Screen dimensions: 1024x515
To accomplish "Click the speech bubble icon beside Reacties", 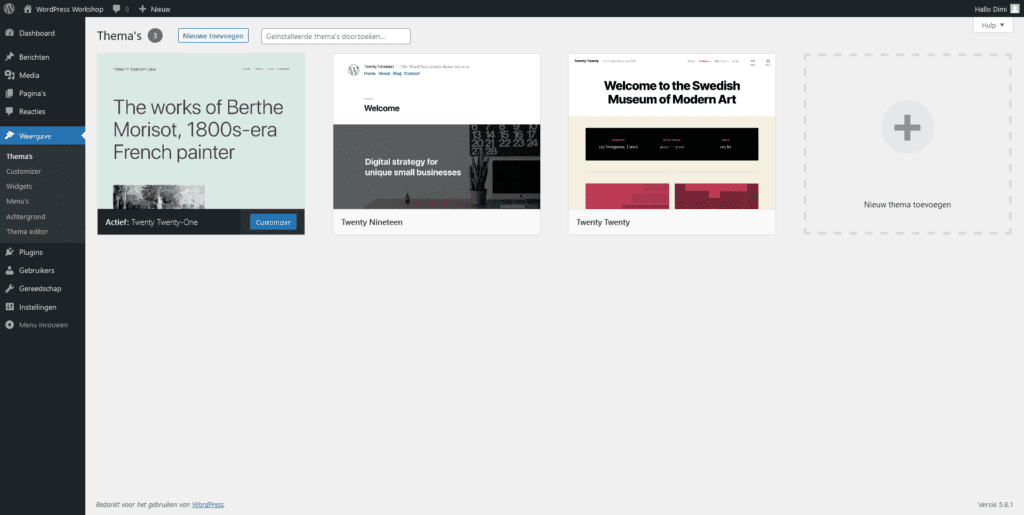I will [x=10, y=112].
